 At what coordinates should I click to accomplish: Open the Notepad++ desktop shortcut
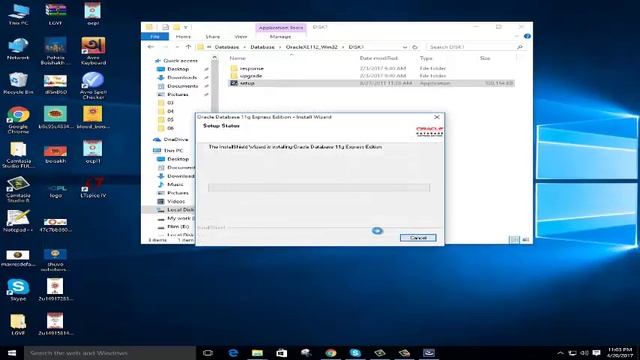point(18,221)
